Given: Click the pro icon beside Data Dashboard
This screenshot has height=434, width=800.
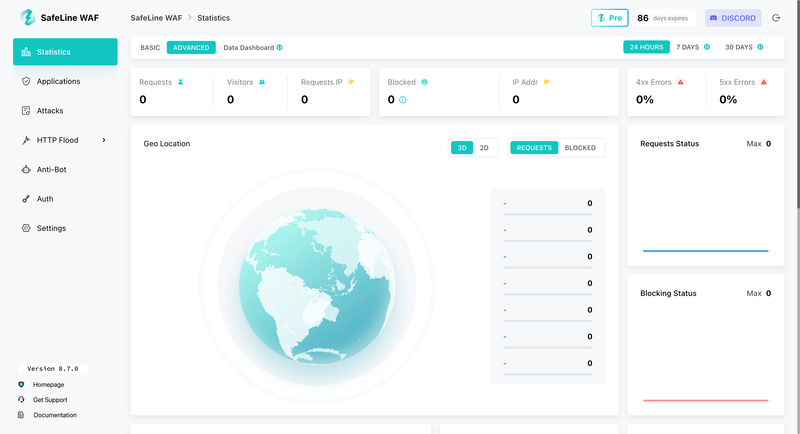Looking at the screenshot, I should [280, 47].
